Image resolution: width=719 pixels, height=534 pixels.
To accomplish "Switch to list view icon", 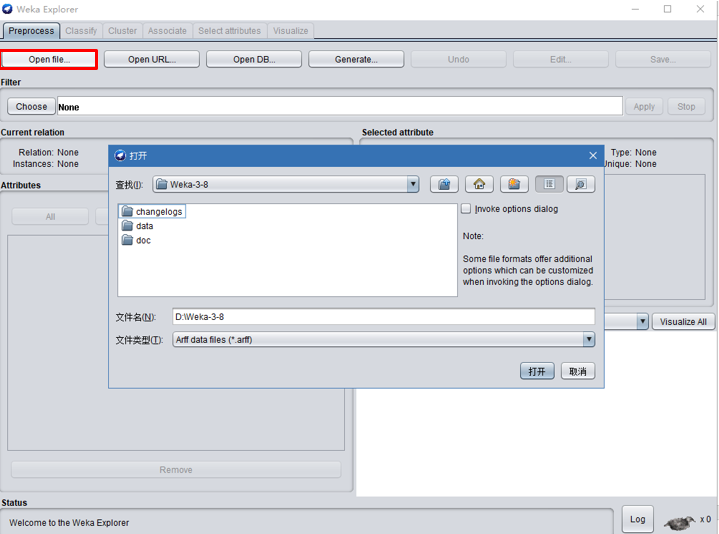I will pyautogui.click(x=549, y=184).
